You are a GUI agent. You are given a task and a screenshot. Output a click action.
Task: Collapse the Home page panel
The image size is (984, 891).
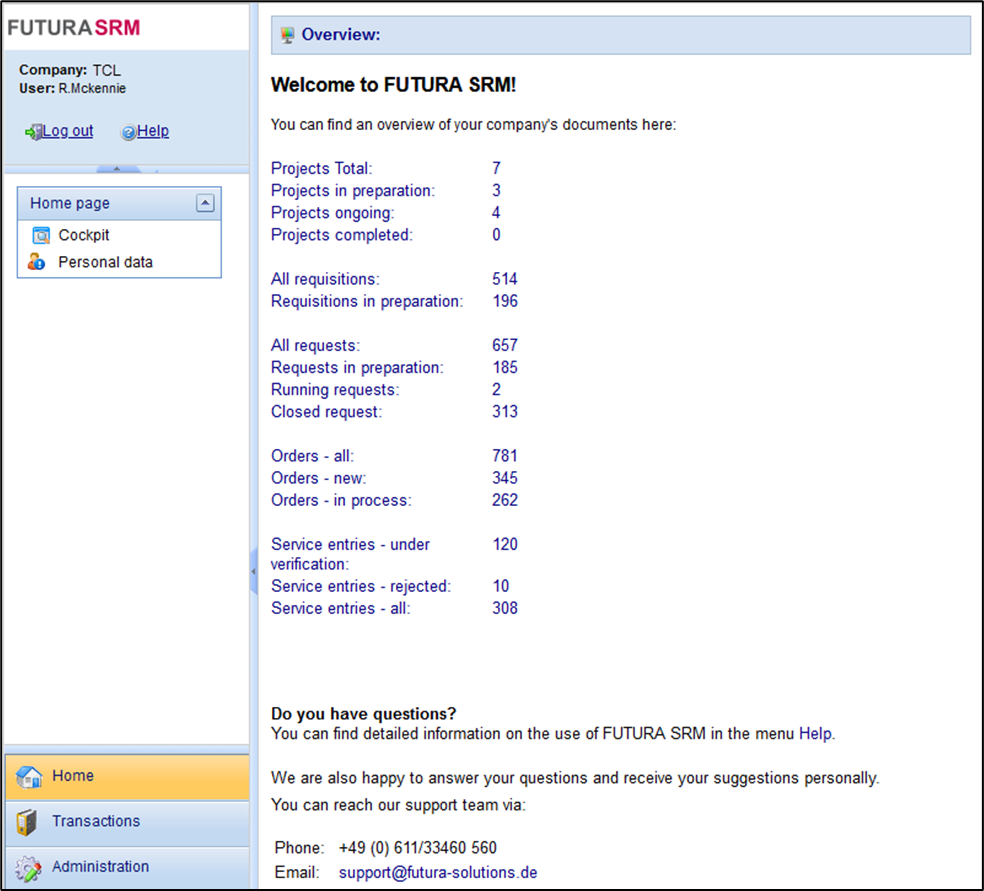point(204,203)
